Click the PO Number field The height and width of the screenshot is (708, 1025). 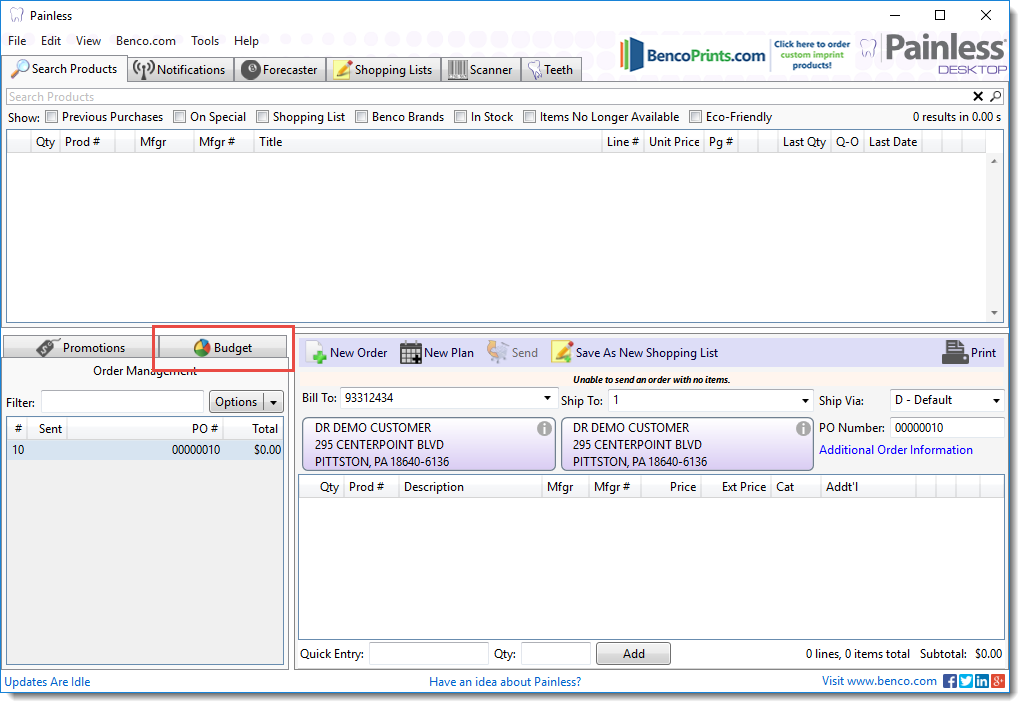click(947, 428)
